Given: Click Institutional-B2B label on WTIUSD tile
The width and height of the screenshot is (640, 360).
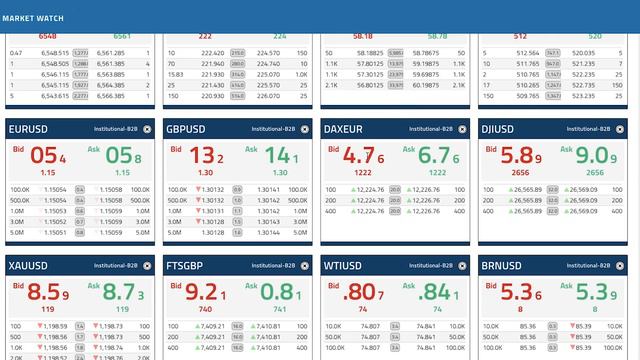Looking at the screenshot, I should pyautogui.click(x=431, y=266).
